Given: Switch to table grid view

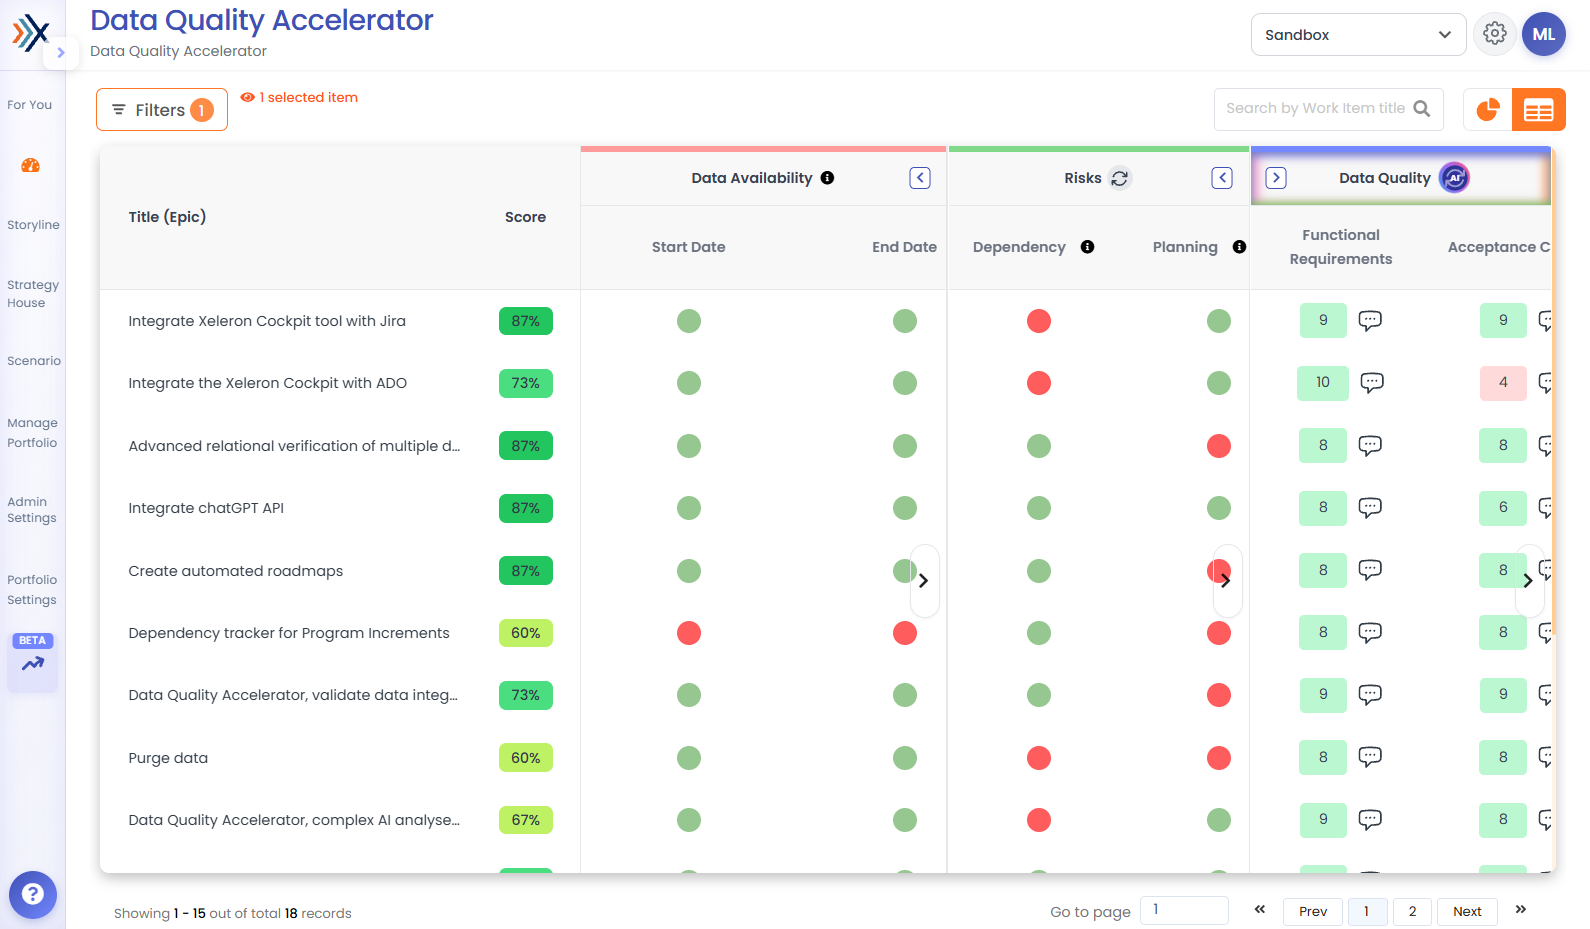Looking at the screenshot, I should pyautogui.click(x=1539, y=110).
